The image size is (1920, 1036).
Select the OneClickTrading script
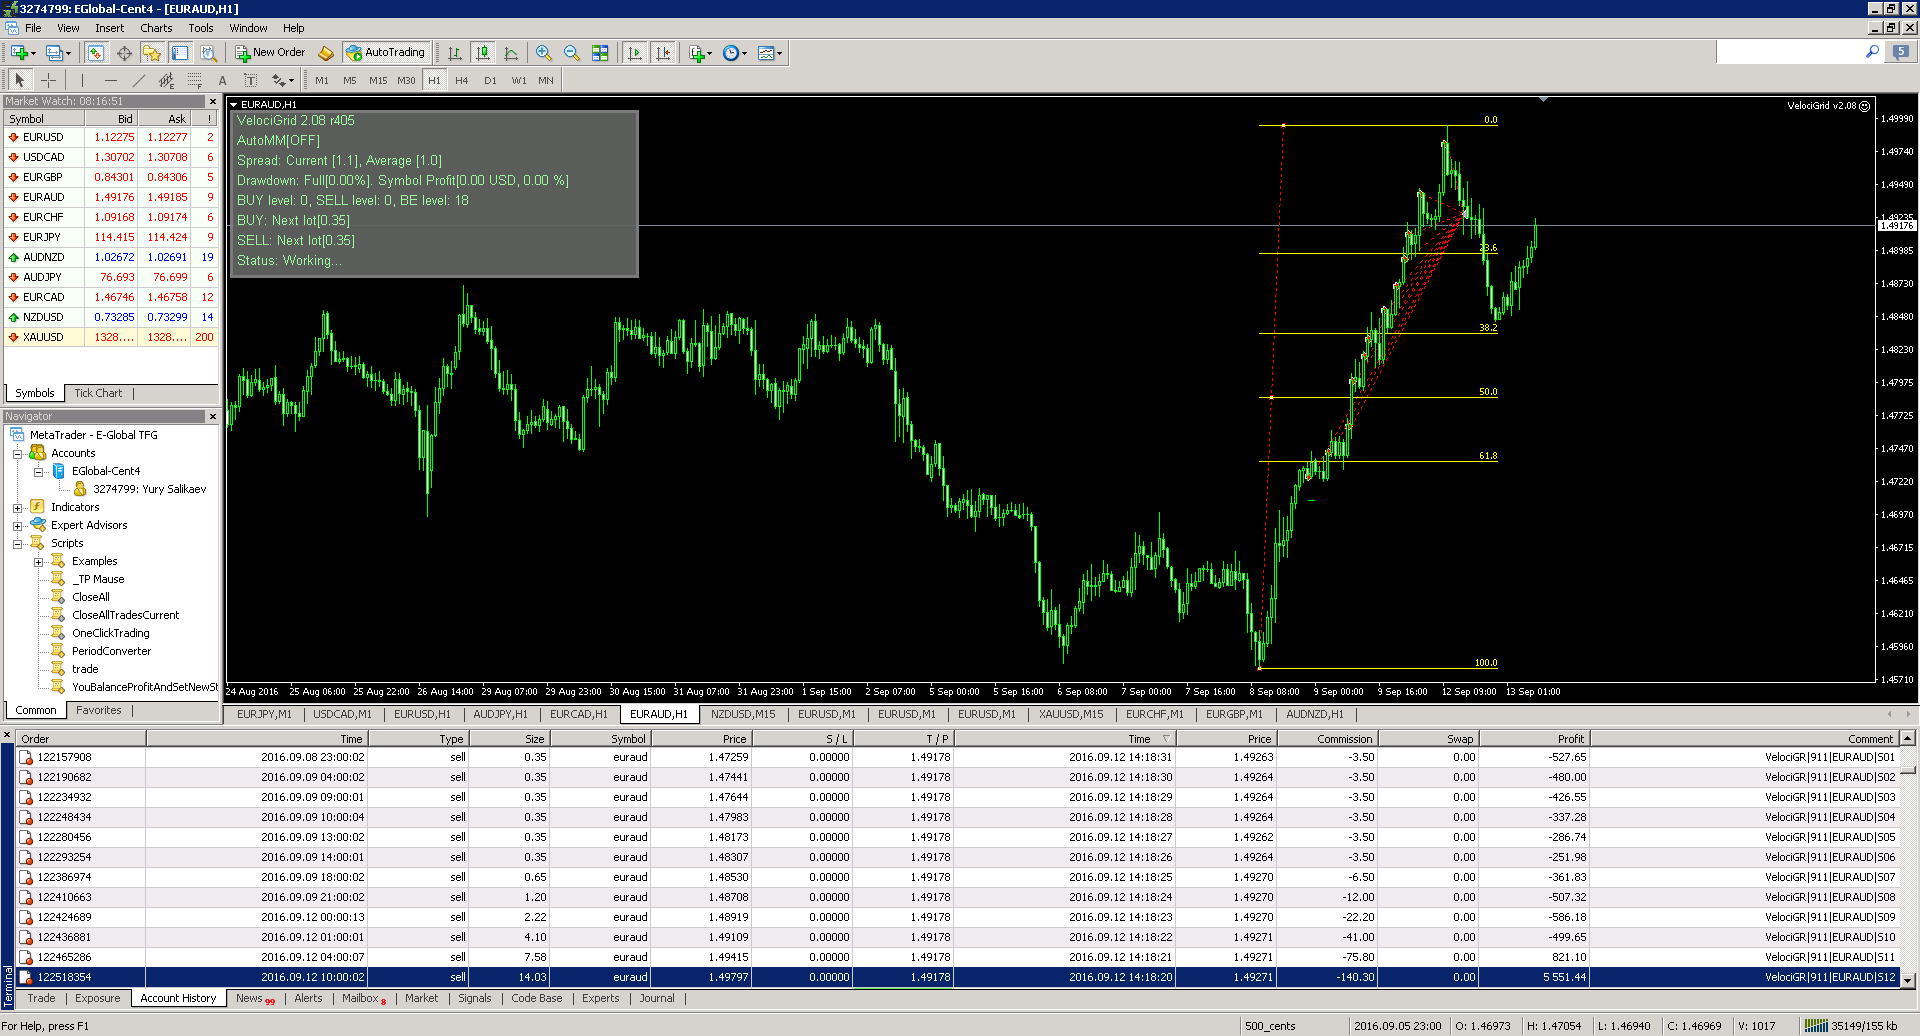[x=110, y=633]
